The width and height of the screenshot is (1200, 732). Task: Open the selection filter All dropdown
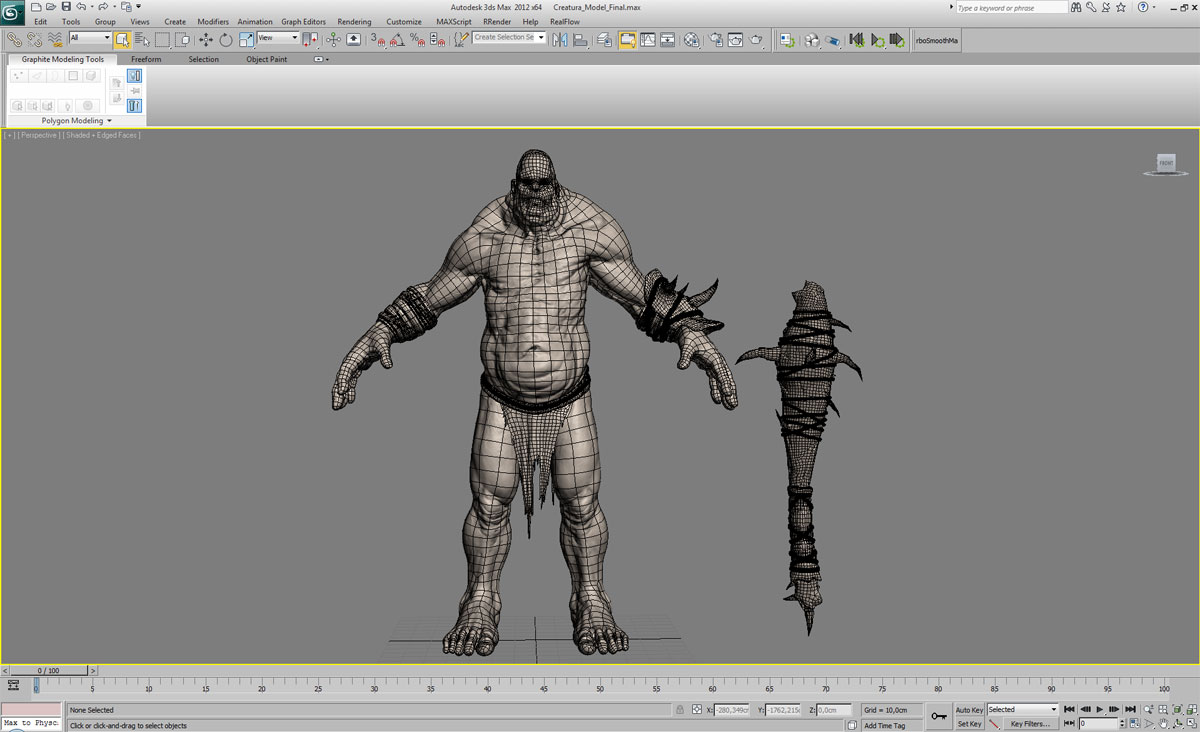pyautogui.click(x=90, y=38)
